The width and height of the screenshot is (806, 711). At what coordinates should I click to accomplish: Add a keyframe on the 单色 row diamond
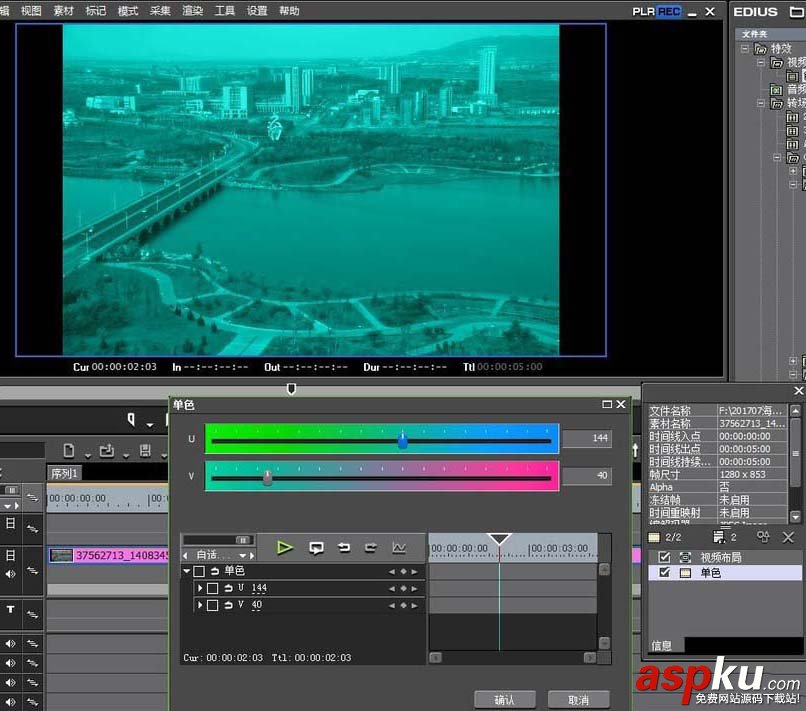click(404, 572)
